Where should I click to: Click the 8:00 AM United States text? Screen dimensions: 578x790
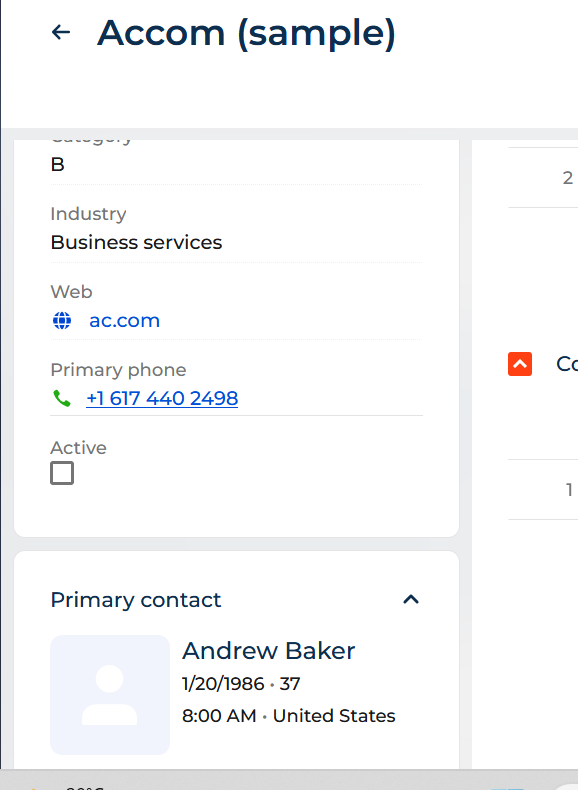[x=289, y=716]
